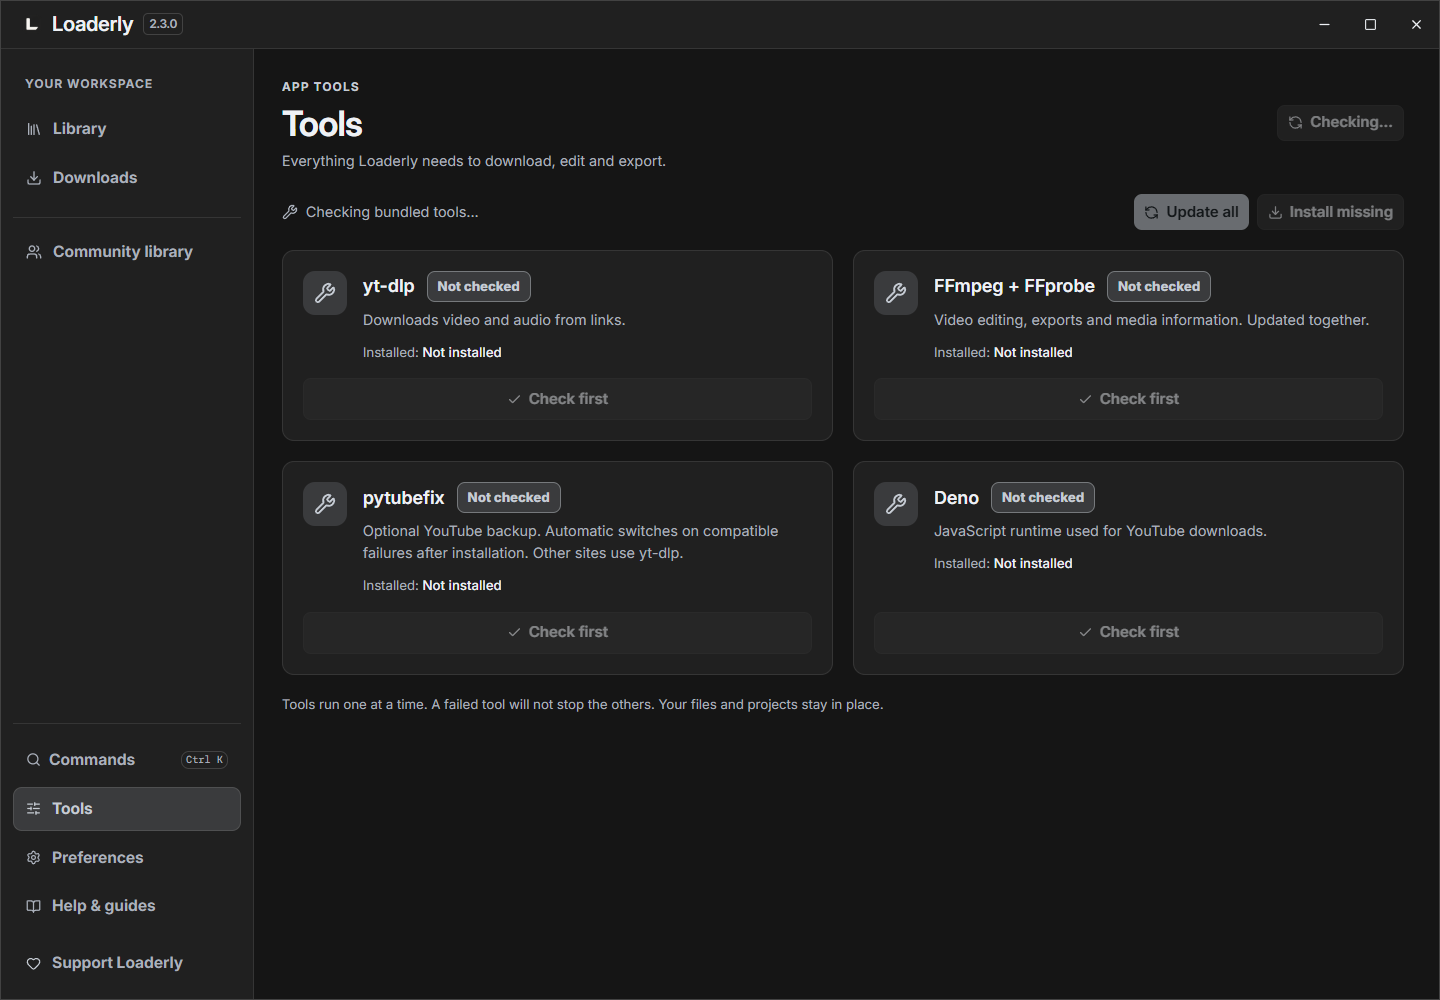This screenshot has width=1440, height=1000.
Task: Click the pytubefix wrench icon
Action: (x=325, y=504)
